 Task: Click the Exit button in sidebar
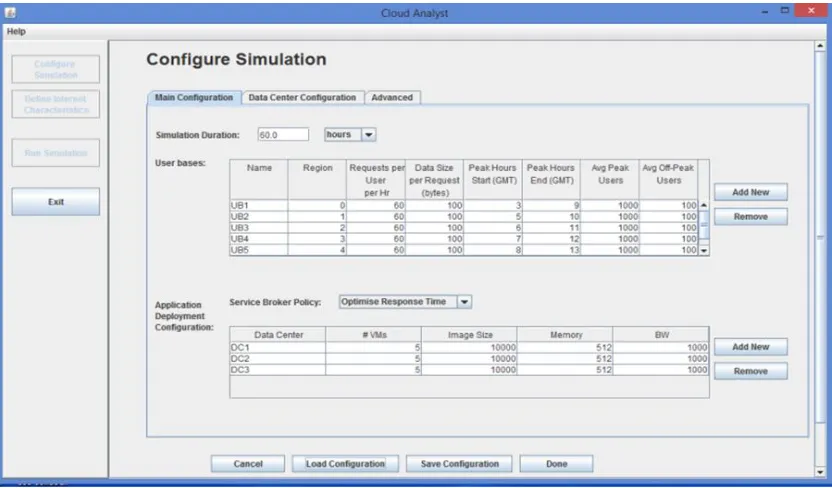56,202
